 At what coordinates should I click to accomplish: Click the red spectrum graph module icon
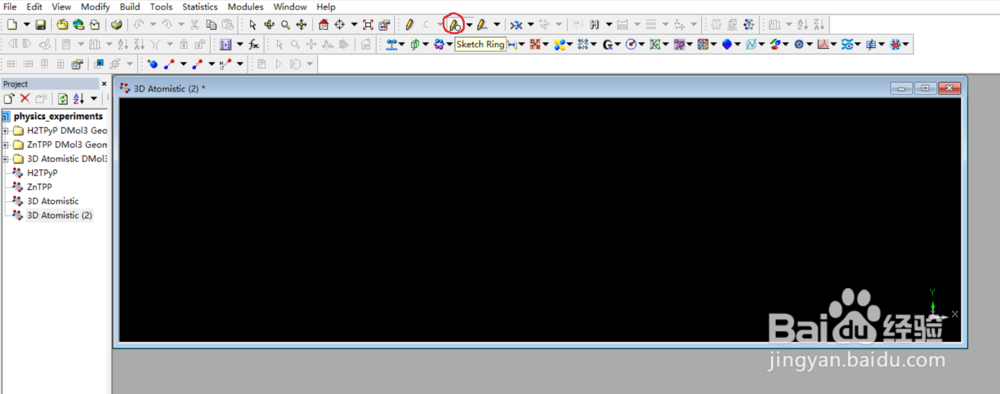[823, 44]
